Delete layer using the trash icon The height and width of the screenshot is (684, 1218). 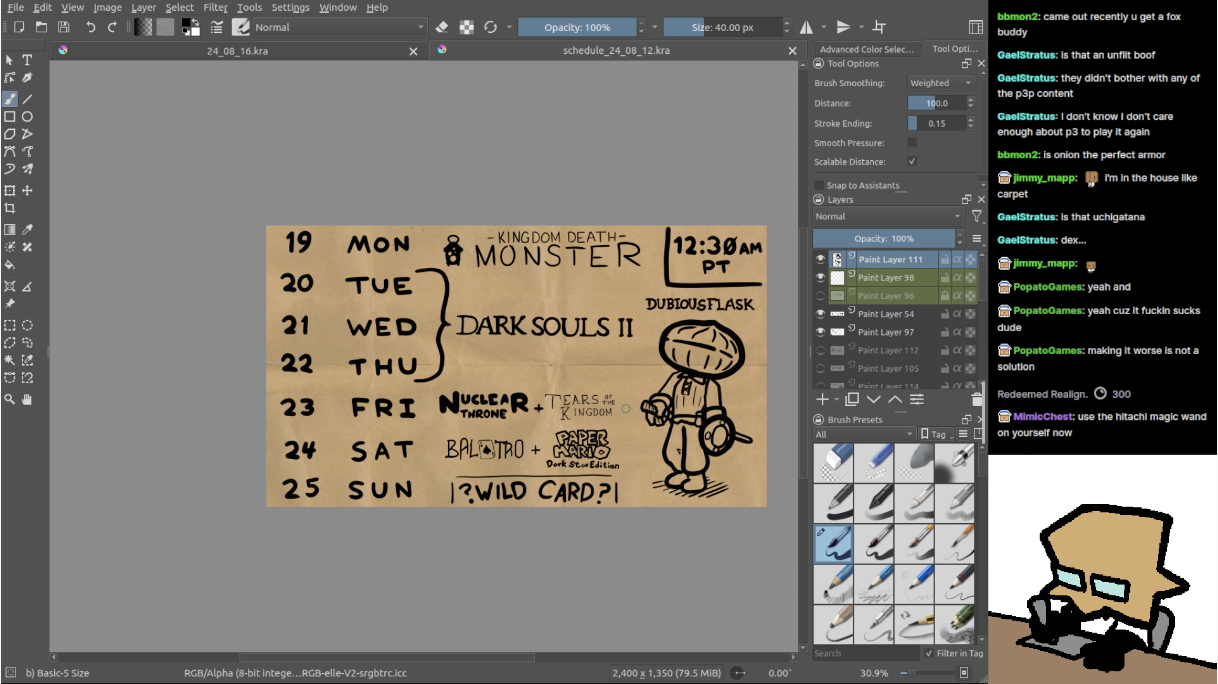pos(977,400)
